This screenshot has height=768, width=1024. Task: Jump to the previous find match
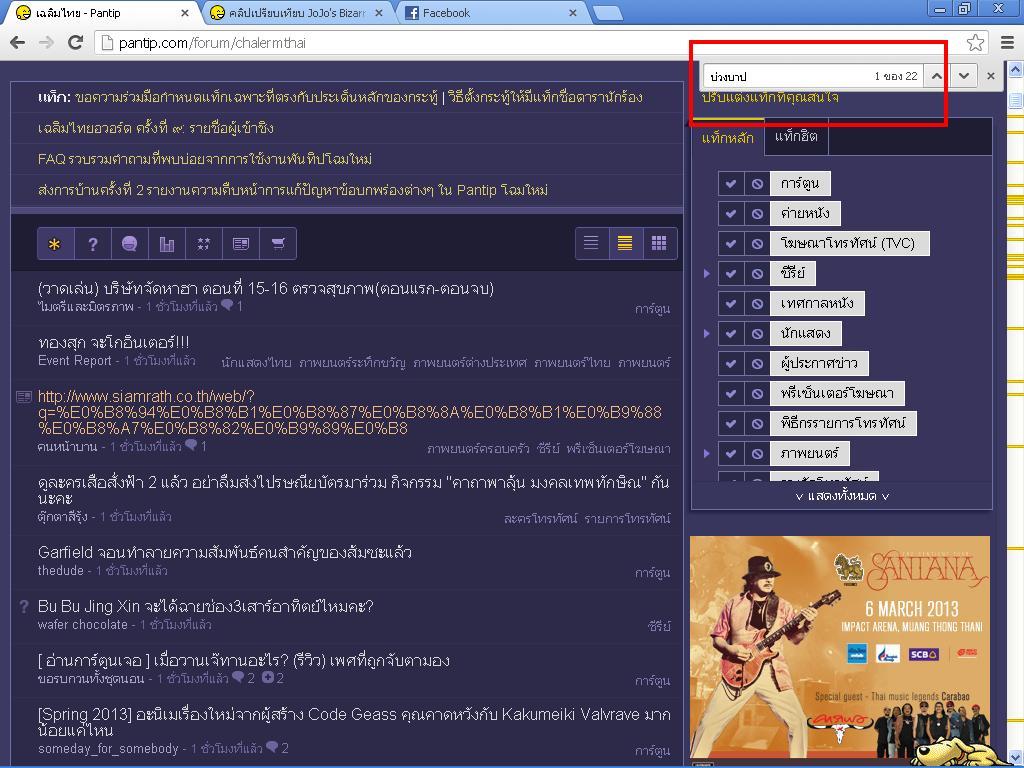pos(936,76)
